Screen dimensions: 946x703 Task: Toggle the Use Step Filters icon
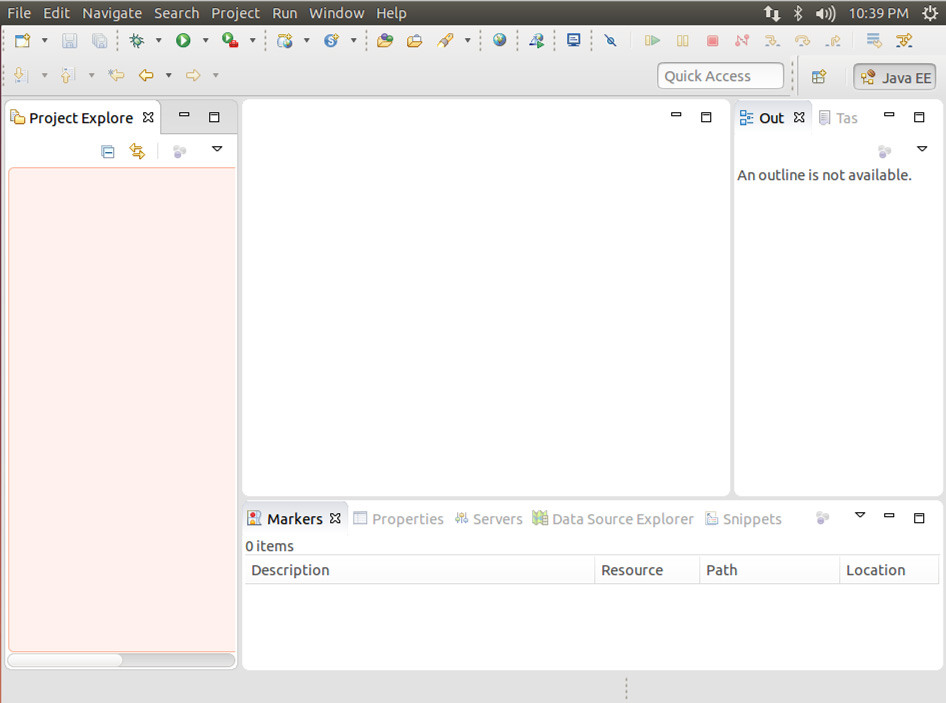pyautogui.click(x=904, y=40)
